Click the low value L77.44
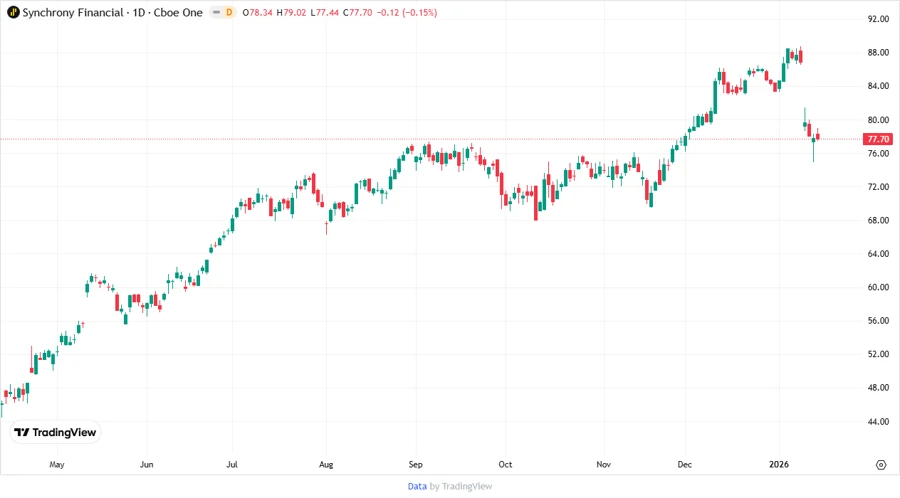Viewport: 900px width, 498px height. tap(324, 12)
